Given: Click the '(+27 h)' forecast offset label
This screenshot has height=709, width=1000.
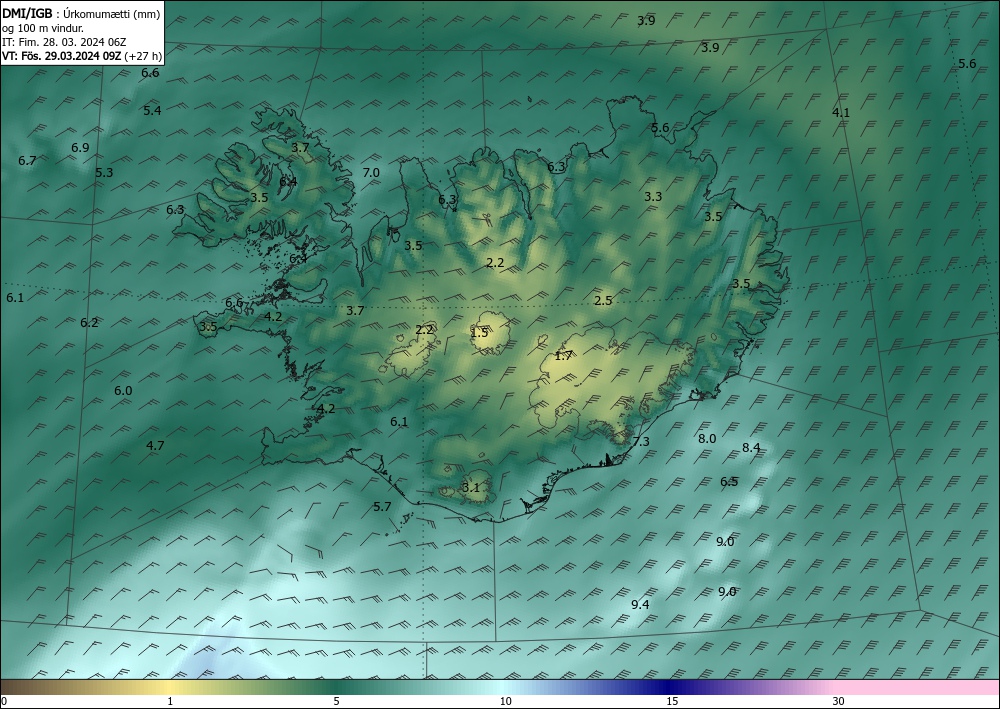Looking at the screenshot, I should point(143,56).
